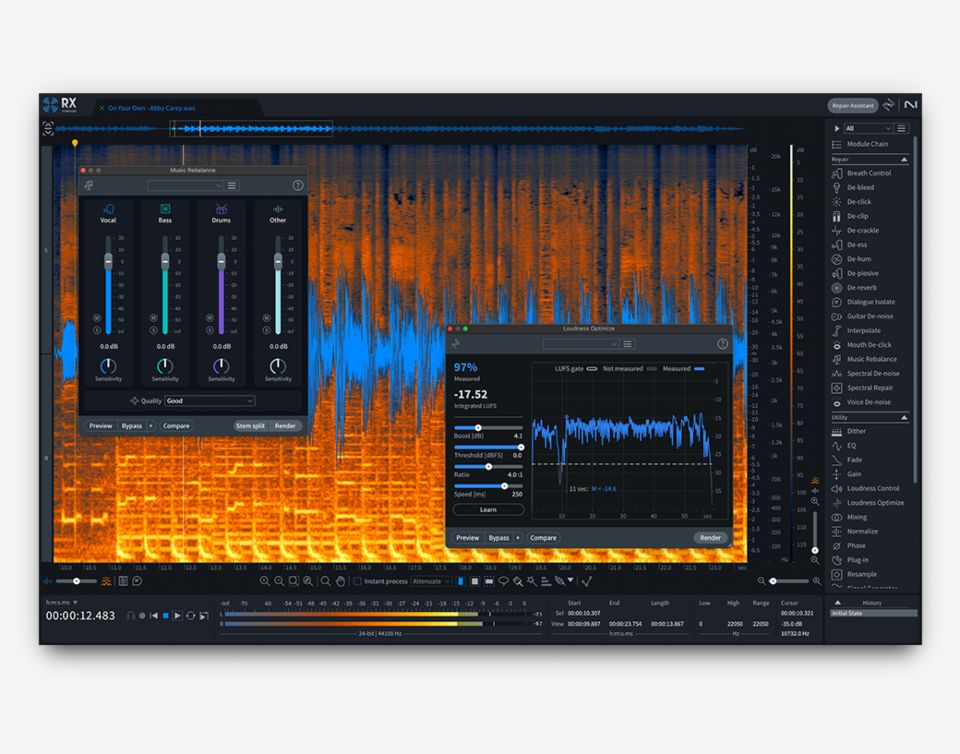Select the hand grab tool
The height and width of the screenshot is (754, 960).
[340, 581]
